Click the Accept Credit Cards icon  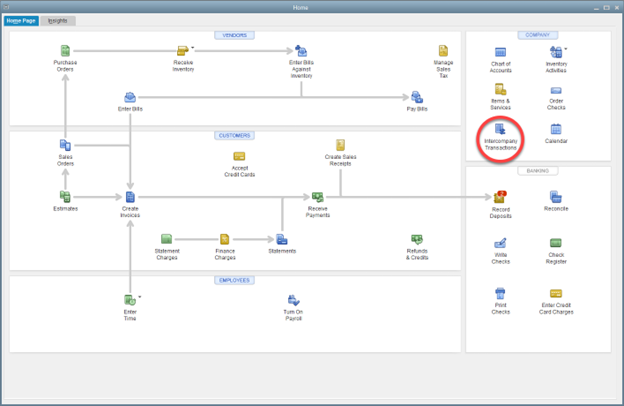240,157
